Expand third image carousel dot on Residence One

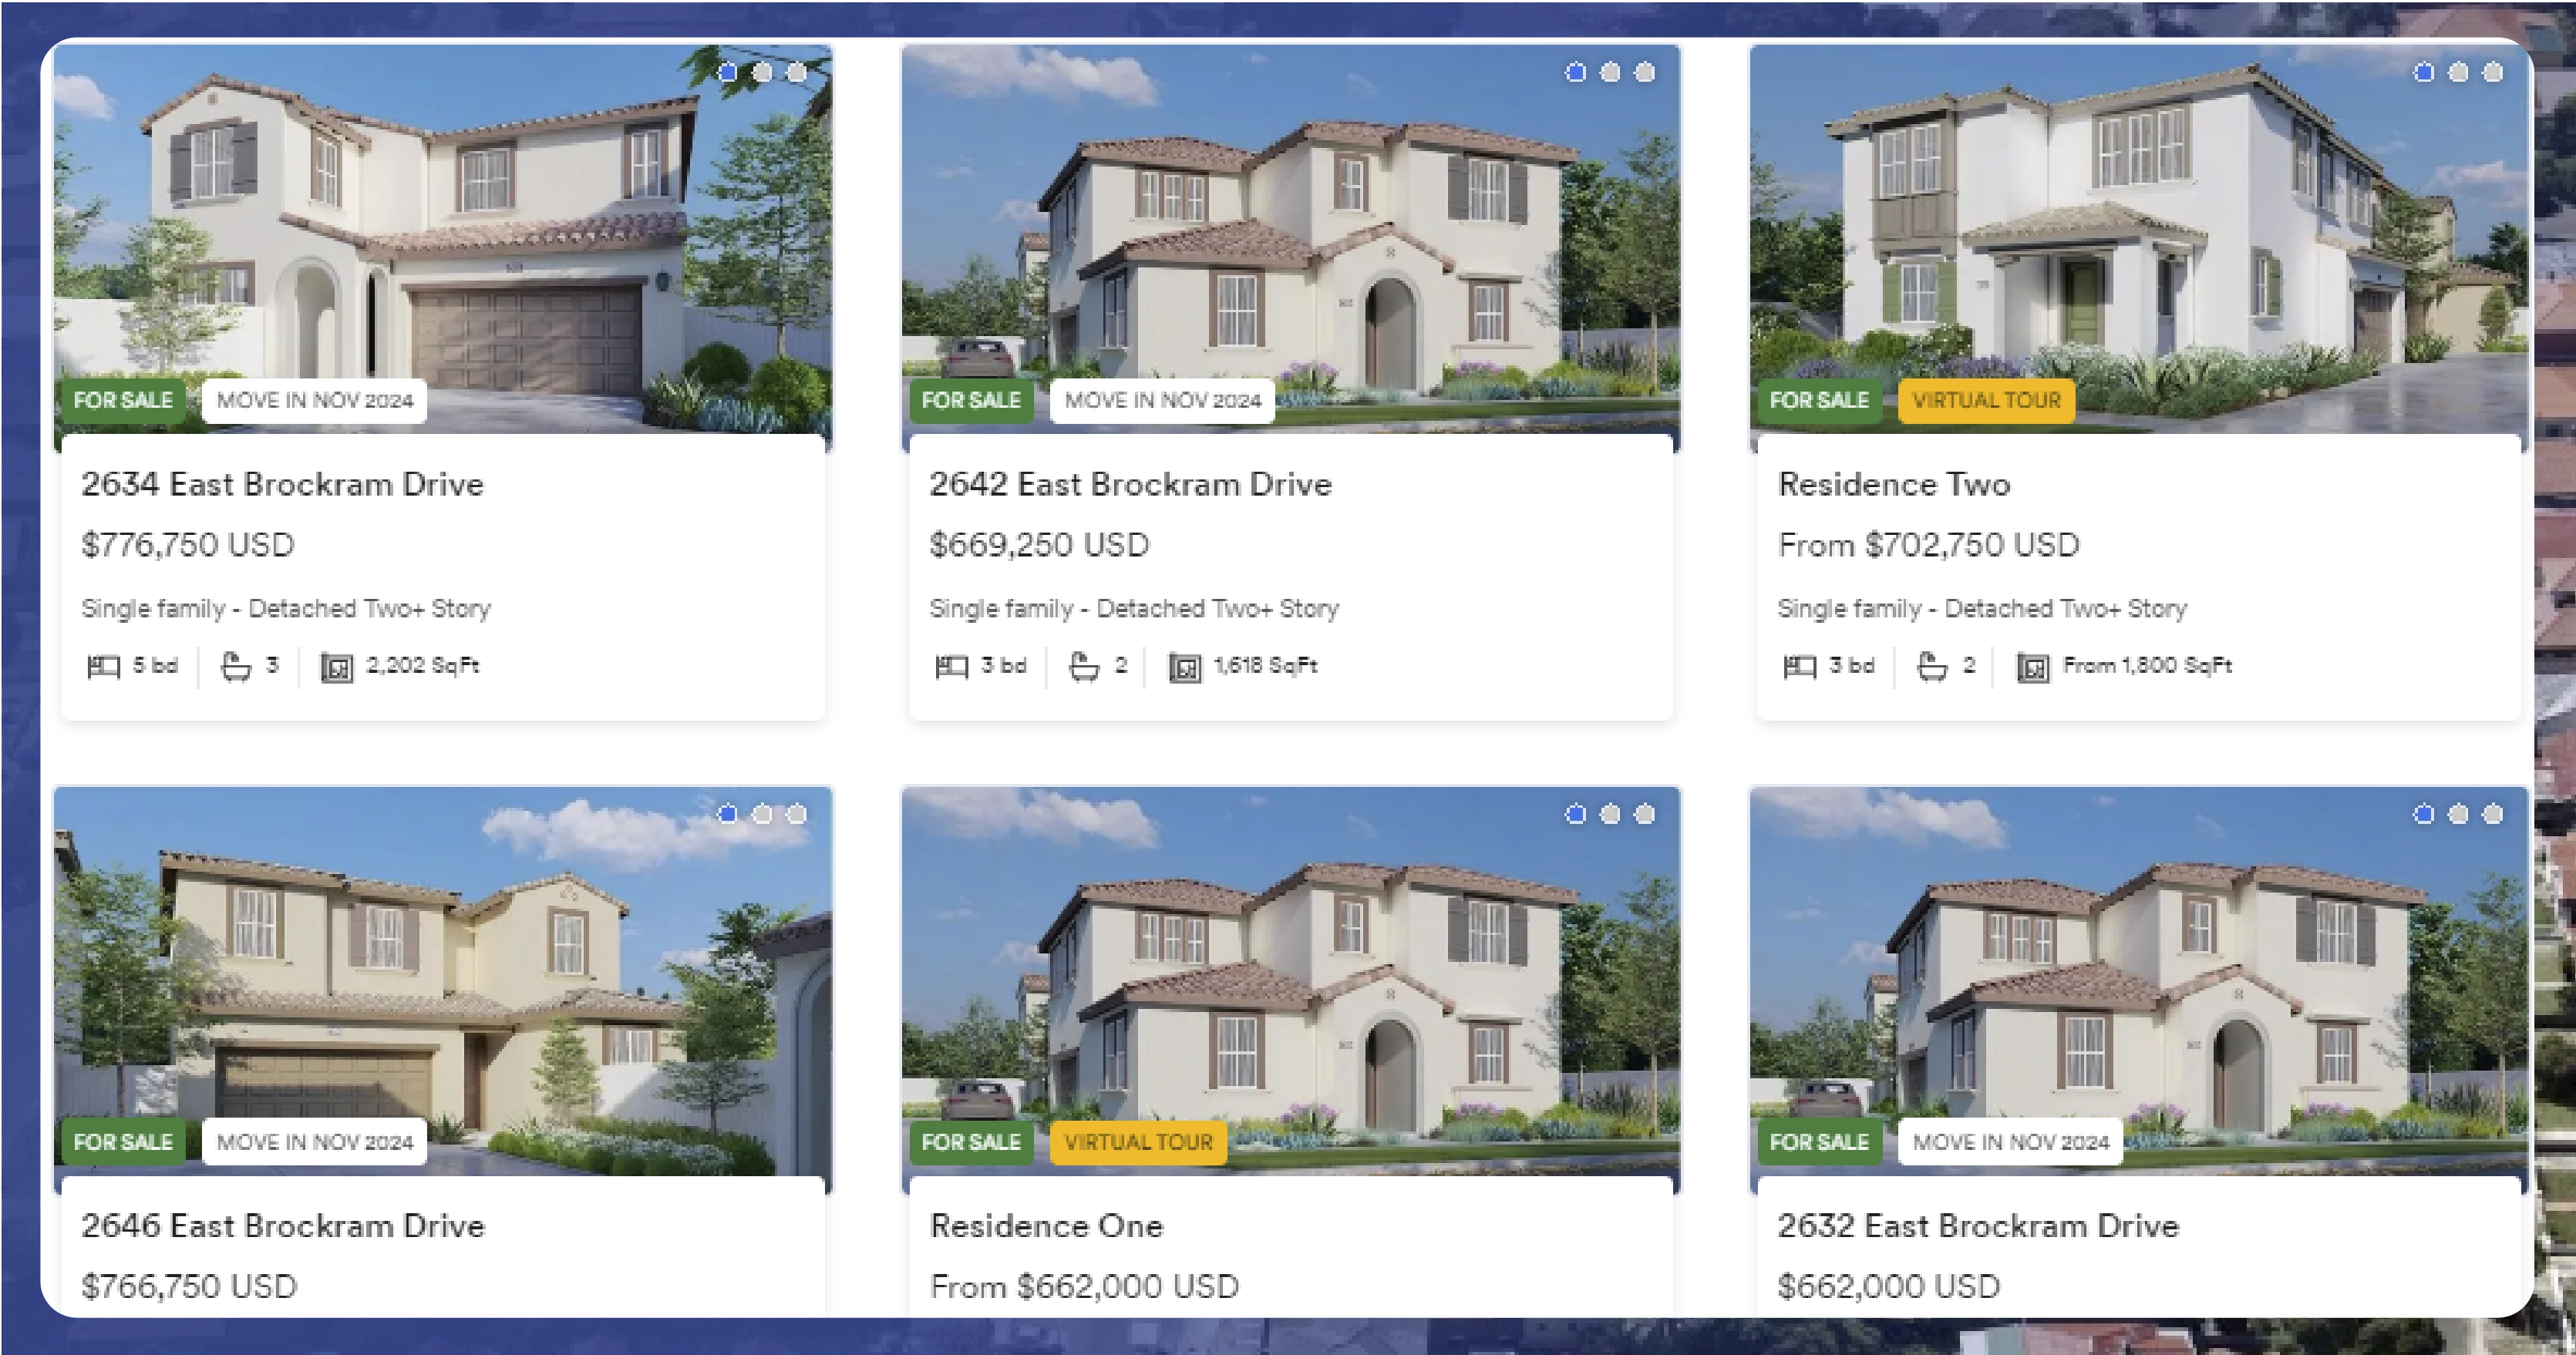pos(1639,814)
